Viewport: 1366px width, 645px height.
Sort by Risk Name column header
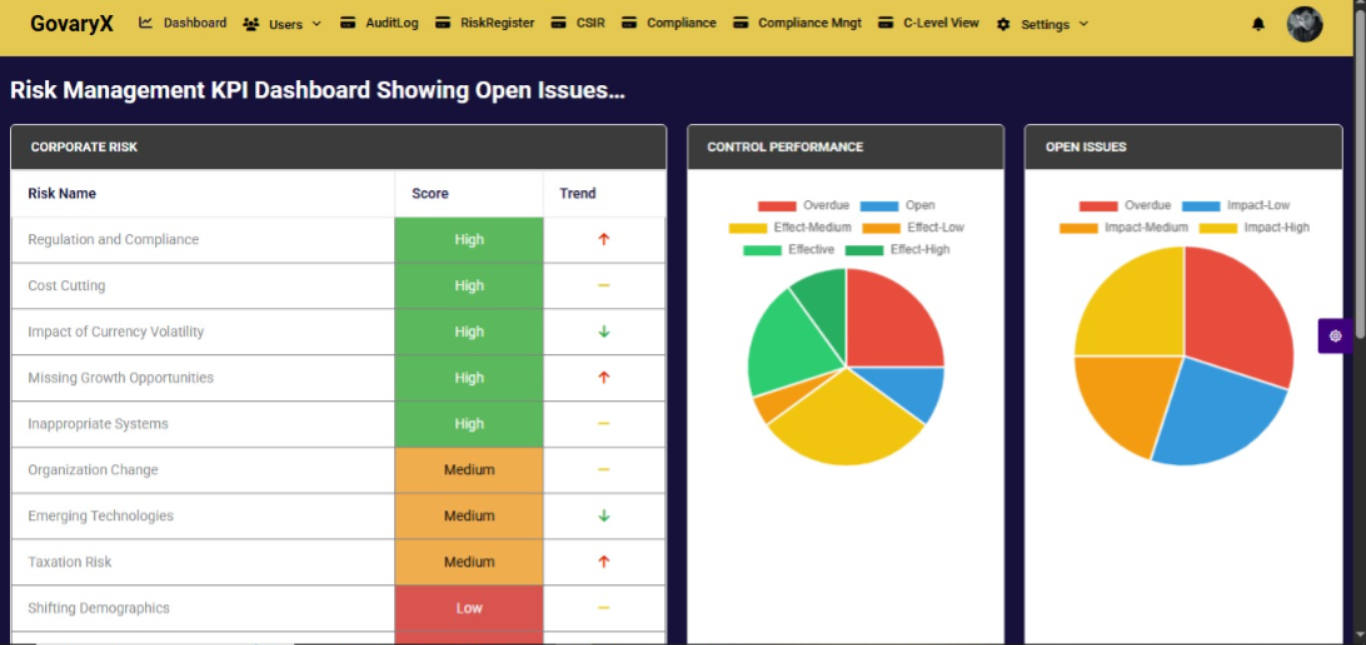[x=62, y=193]
